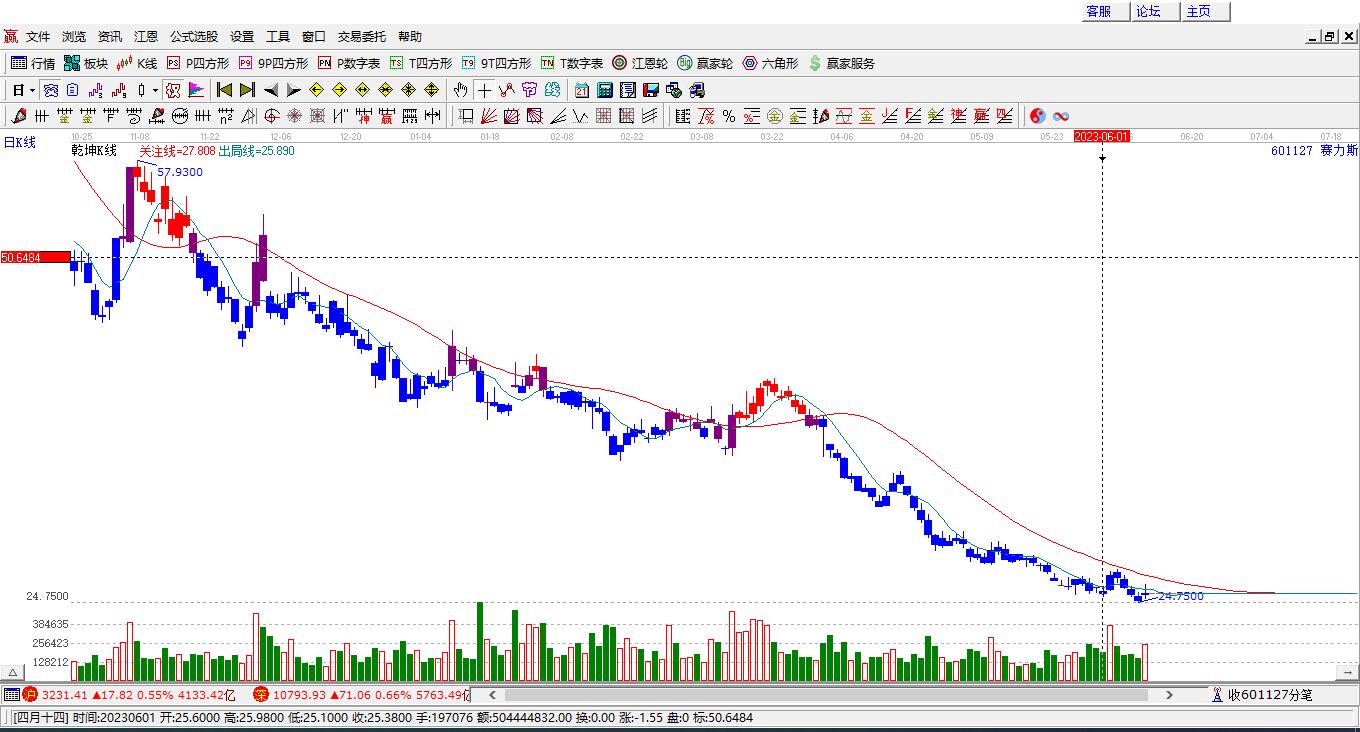
Task: Click the 出局线=25.890 label
Action: click(x=257, y=151)
